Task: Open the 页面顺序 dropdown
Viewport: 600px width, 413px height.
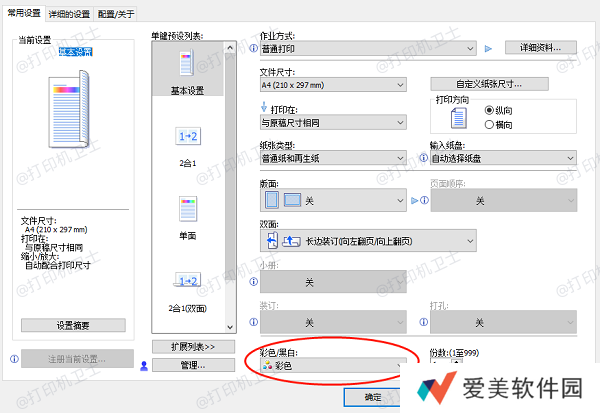Action: pyautogui.click(x=504, y=200)
